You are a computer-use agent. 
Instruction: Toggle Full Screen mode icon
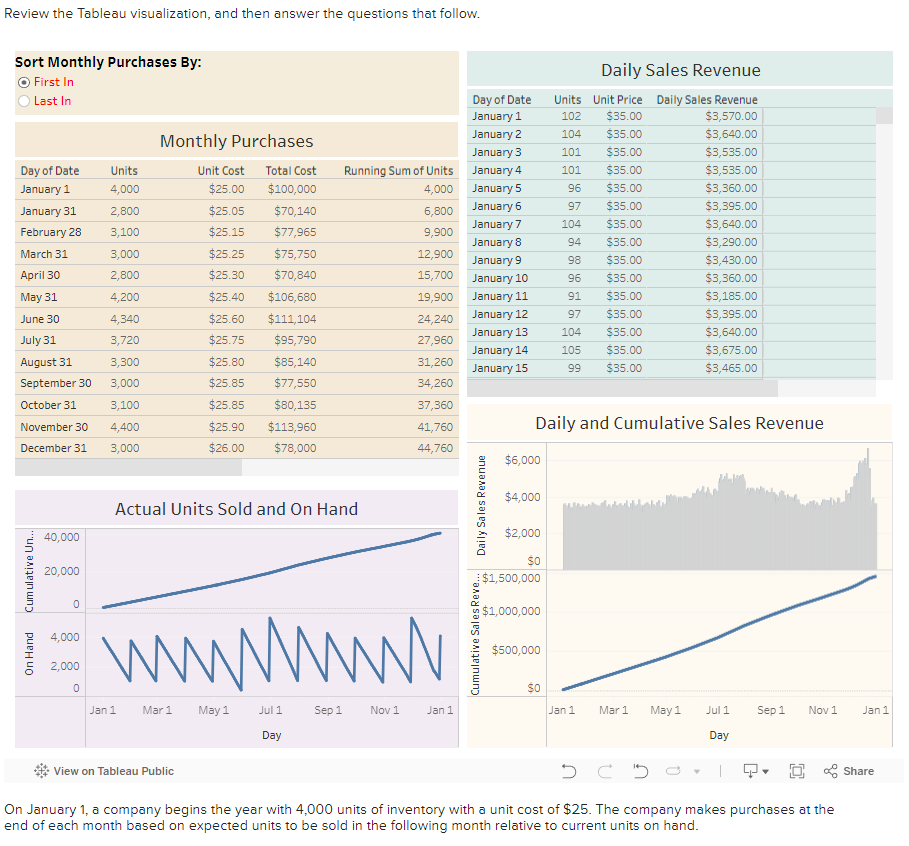pyautogui.click(x=797, y=771)
